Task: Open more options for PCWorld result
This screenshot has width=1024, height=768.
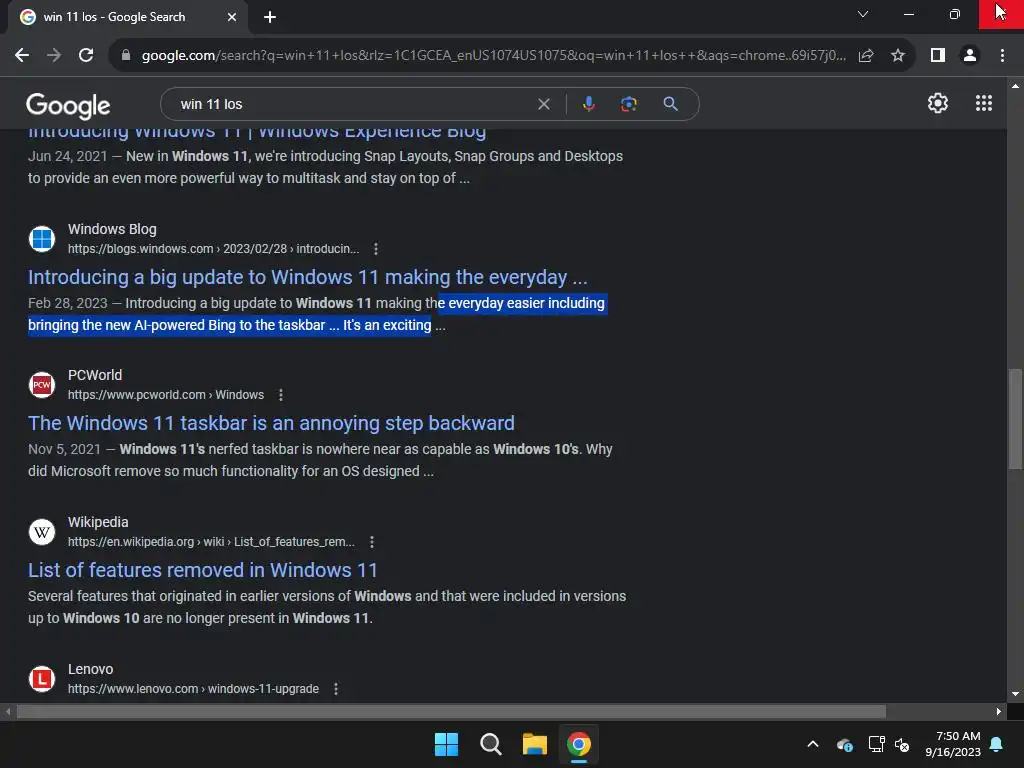Action: pos(281,395)
